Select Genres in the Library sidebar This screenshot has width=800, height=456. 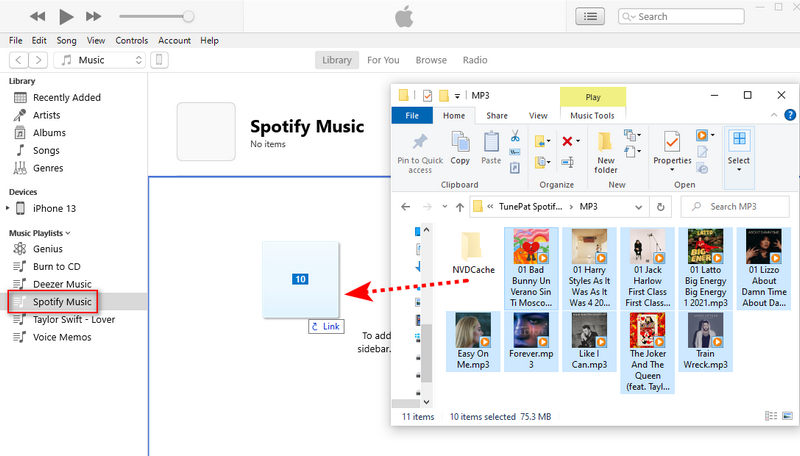(x=48, y=168)
